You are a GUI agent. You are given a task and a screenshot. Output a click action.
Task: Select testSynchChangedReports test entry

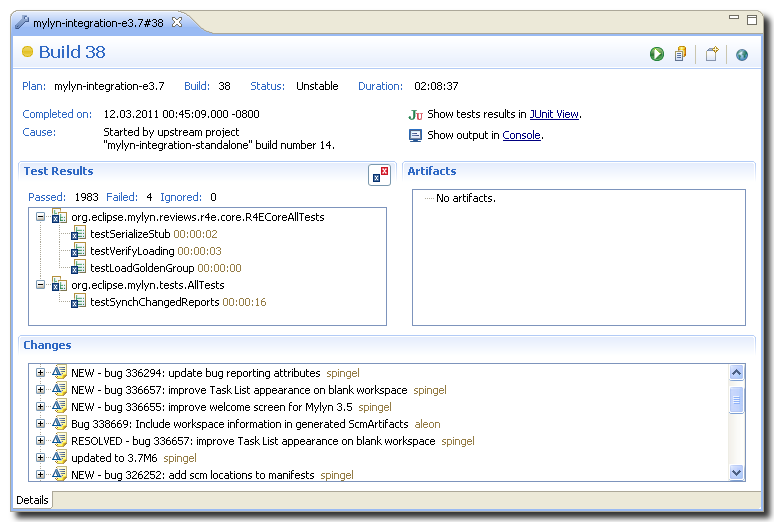[154, 302]
